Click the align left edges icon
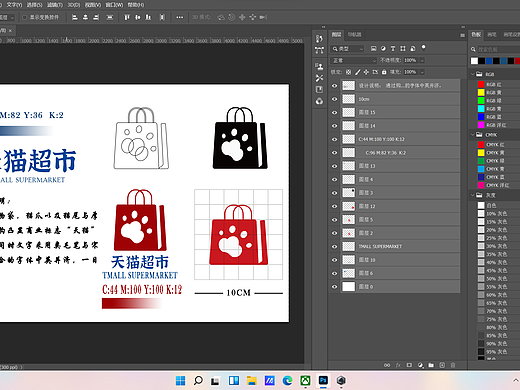The image size is (520, 390). (75, 17)
